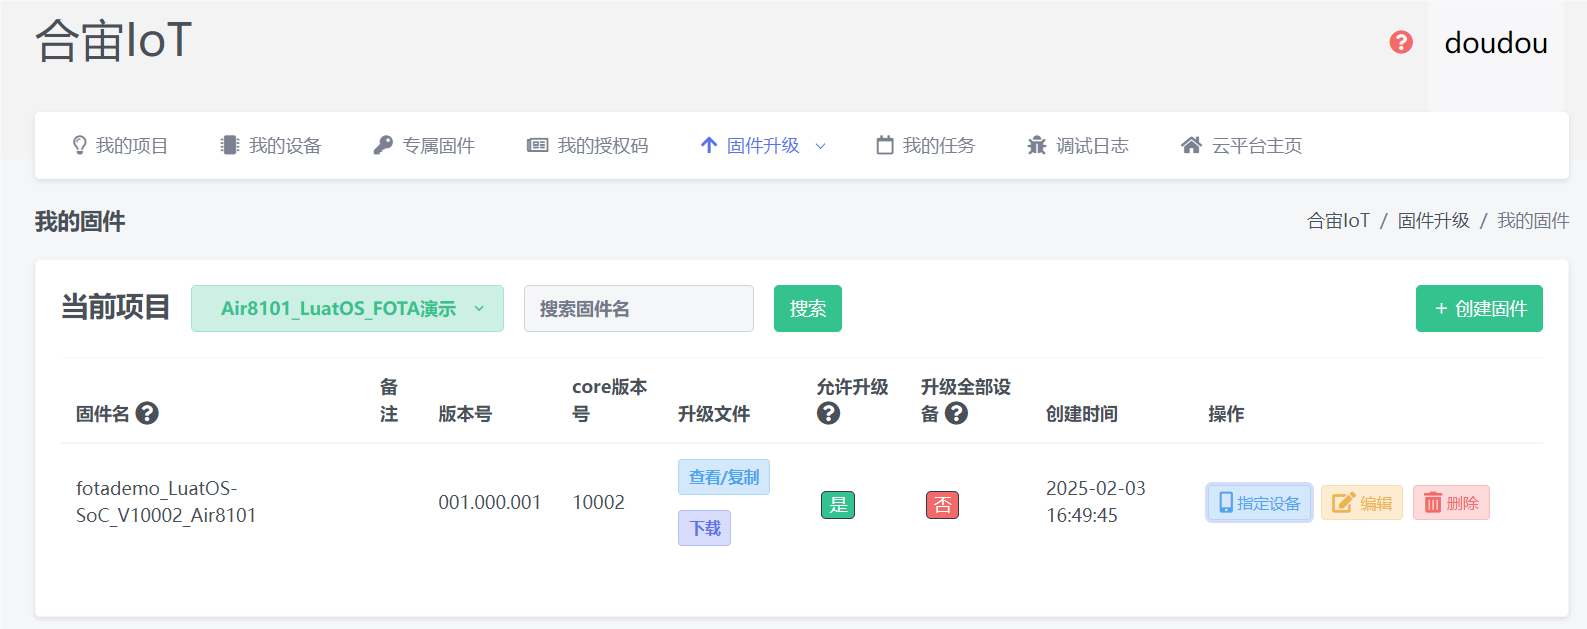The width and height of the screenshot is (1587, 629).
Task: Click help icon next to 固件名 header
Action: [147, 413]
